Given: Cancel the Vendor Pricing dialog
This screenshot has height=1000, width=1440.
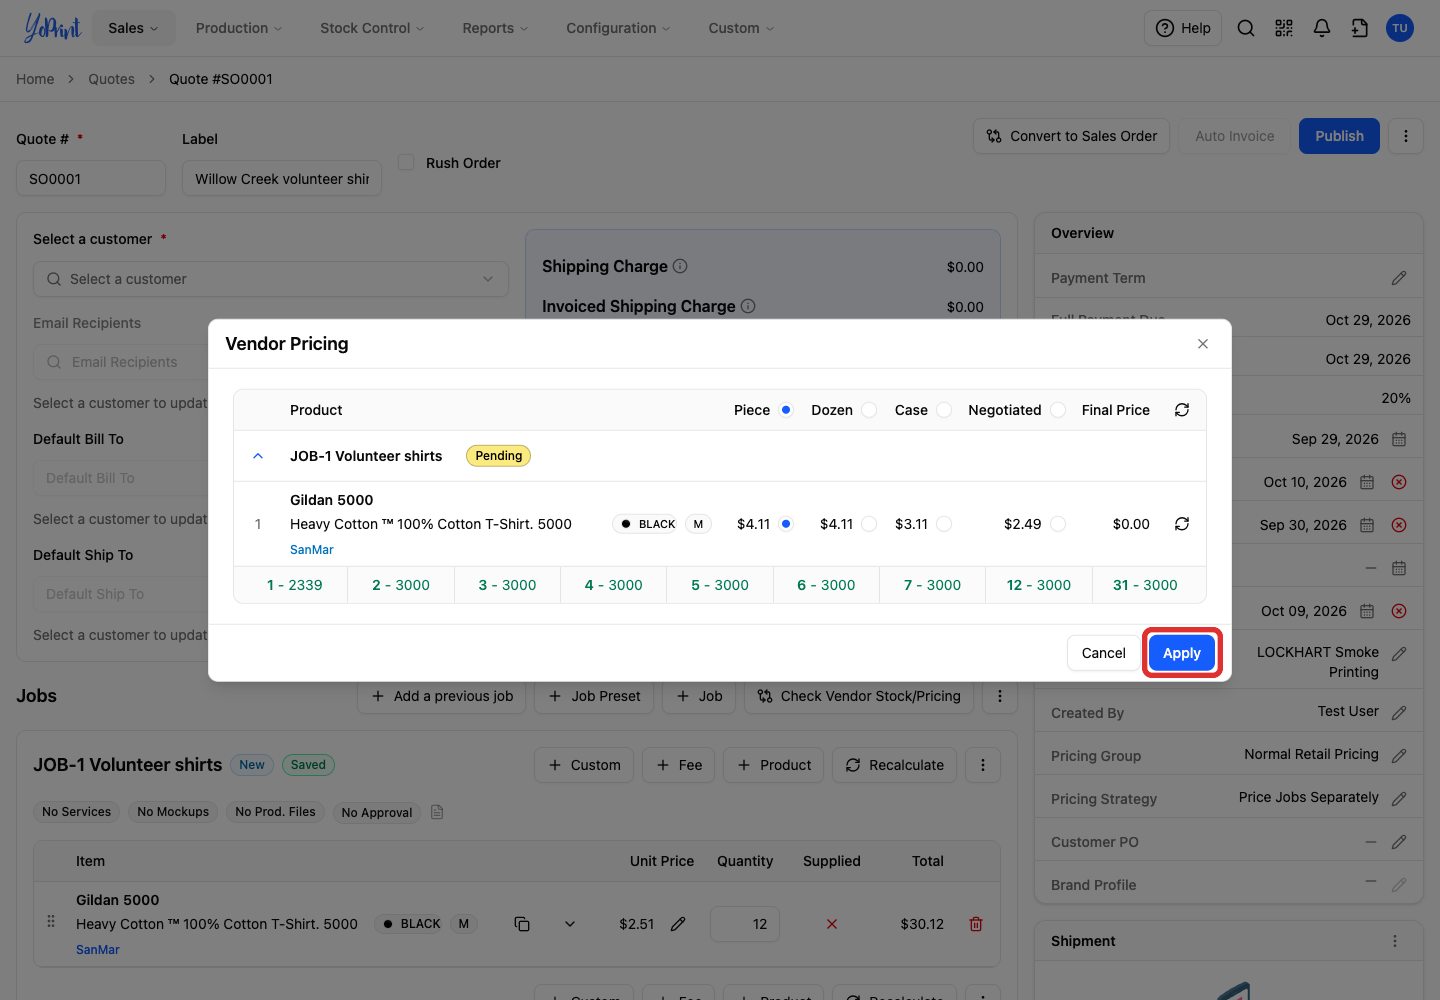Looking at the screenshot, I should click(x=1104, y=653).
